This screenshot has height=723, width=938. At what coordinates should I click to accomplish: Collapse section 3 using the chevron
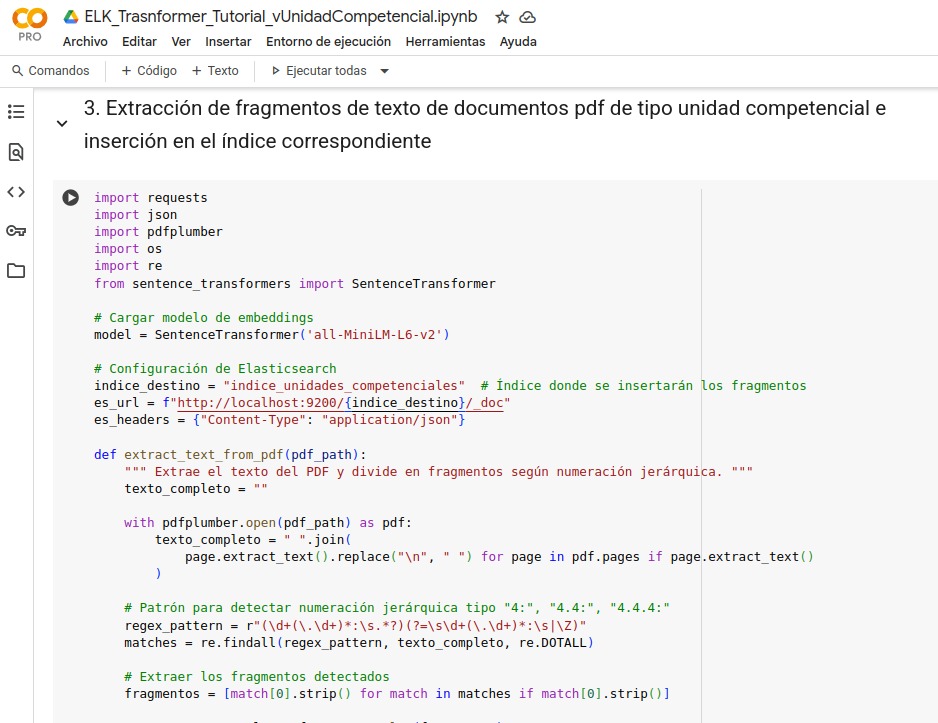point(62,124)
